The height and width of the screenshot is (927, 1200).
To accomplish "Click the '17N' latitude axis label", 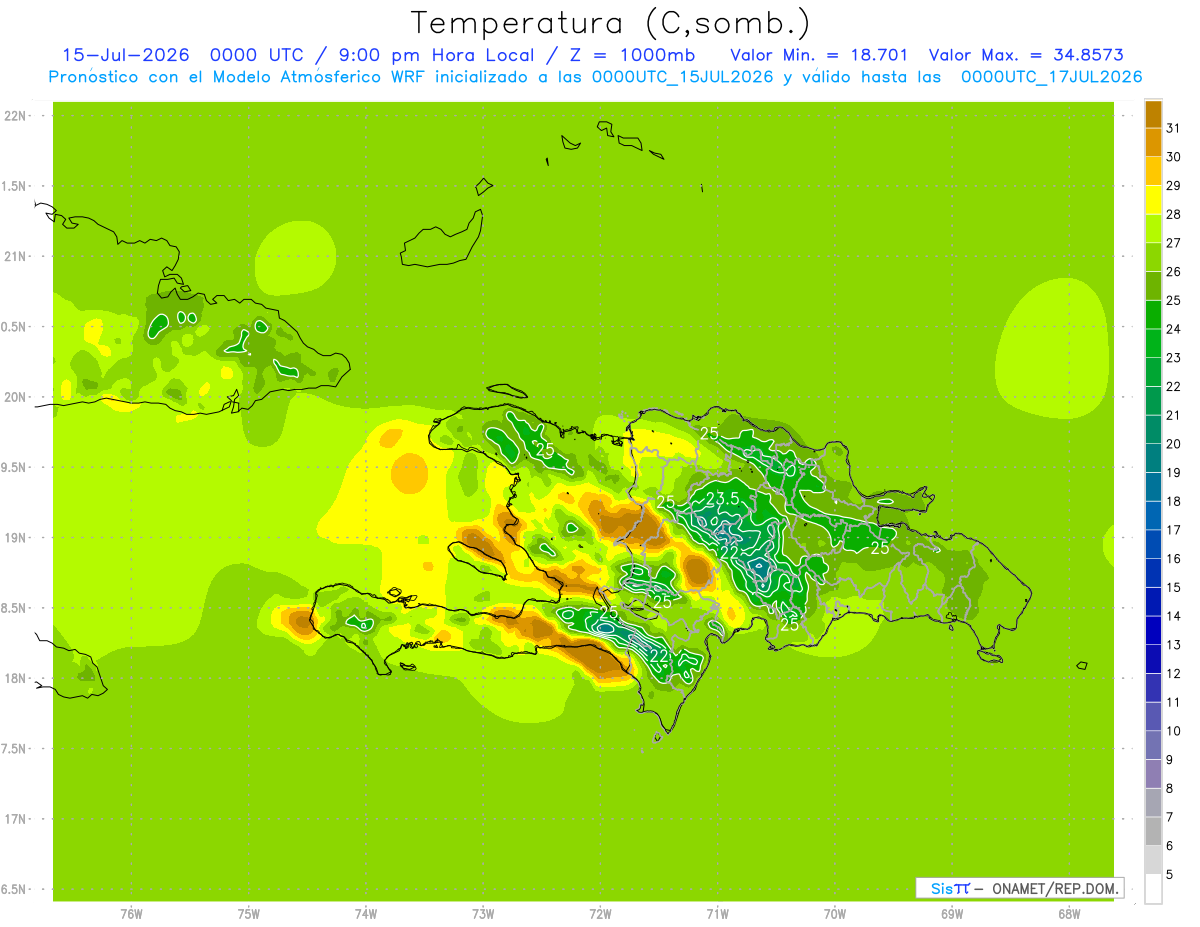I will [16, 819].
